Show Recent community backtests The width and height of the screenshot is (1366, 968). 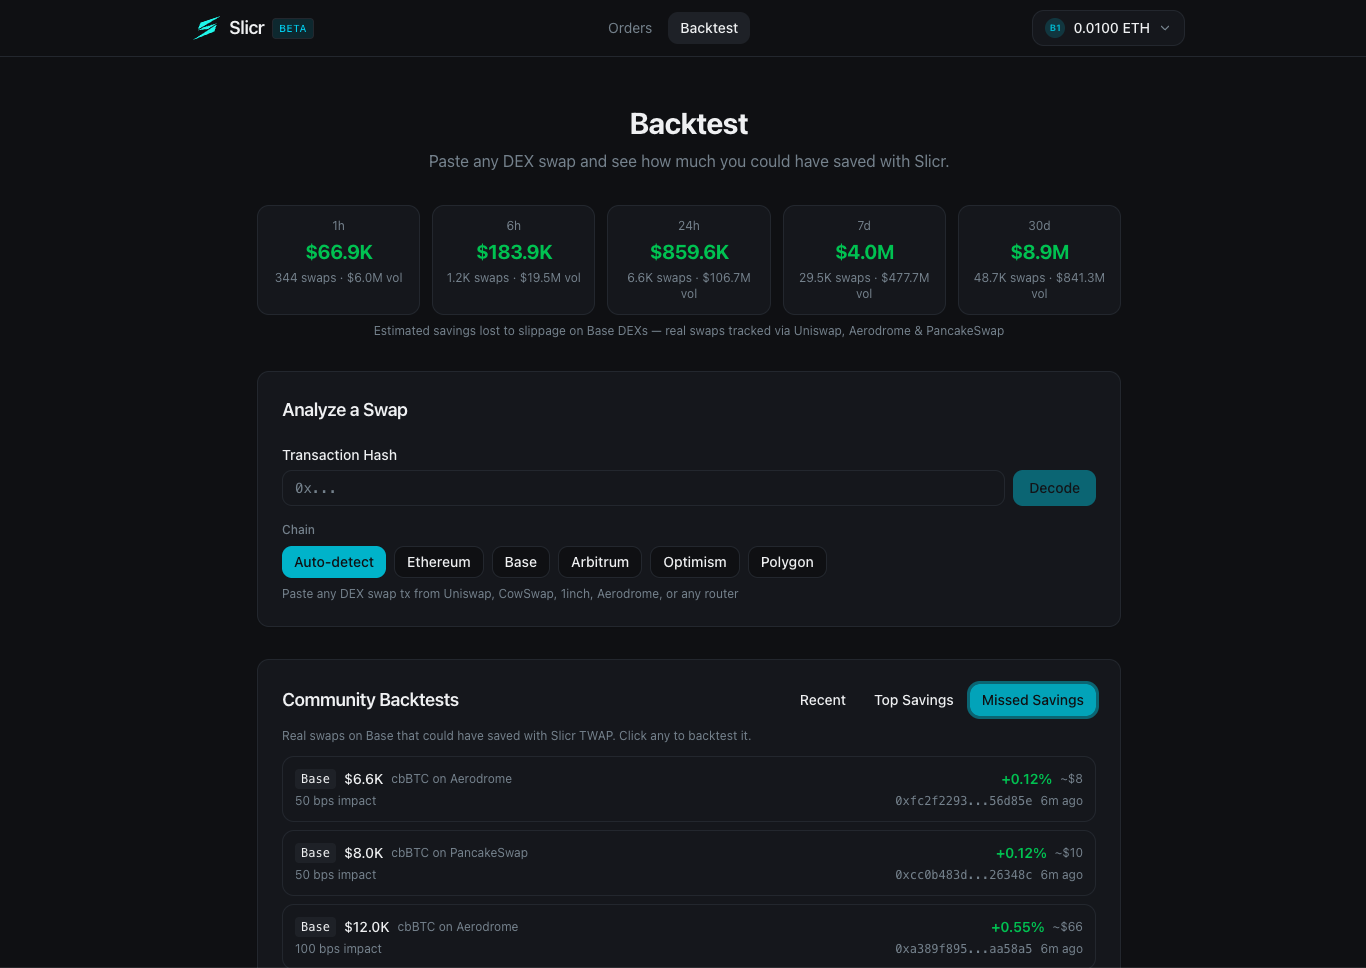pyautogui.click(x=823, y=700)
